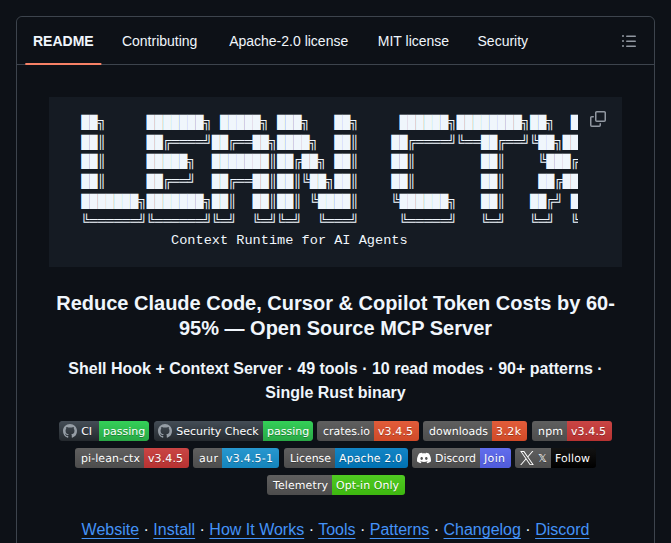
Task: Open the npm v3.4.5 badge
Action: click(x=572, y=431)
